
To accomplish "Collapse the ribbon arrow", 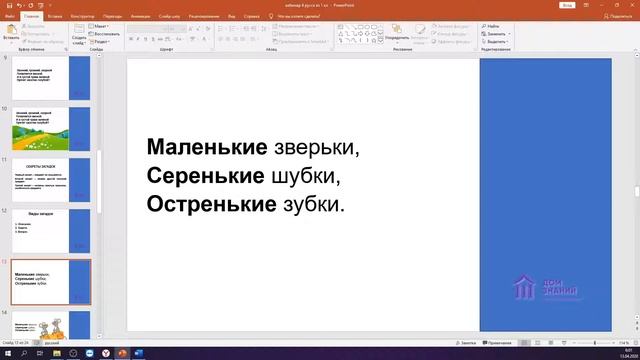I will click(636, 49).
